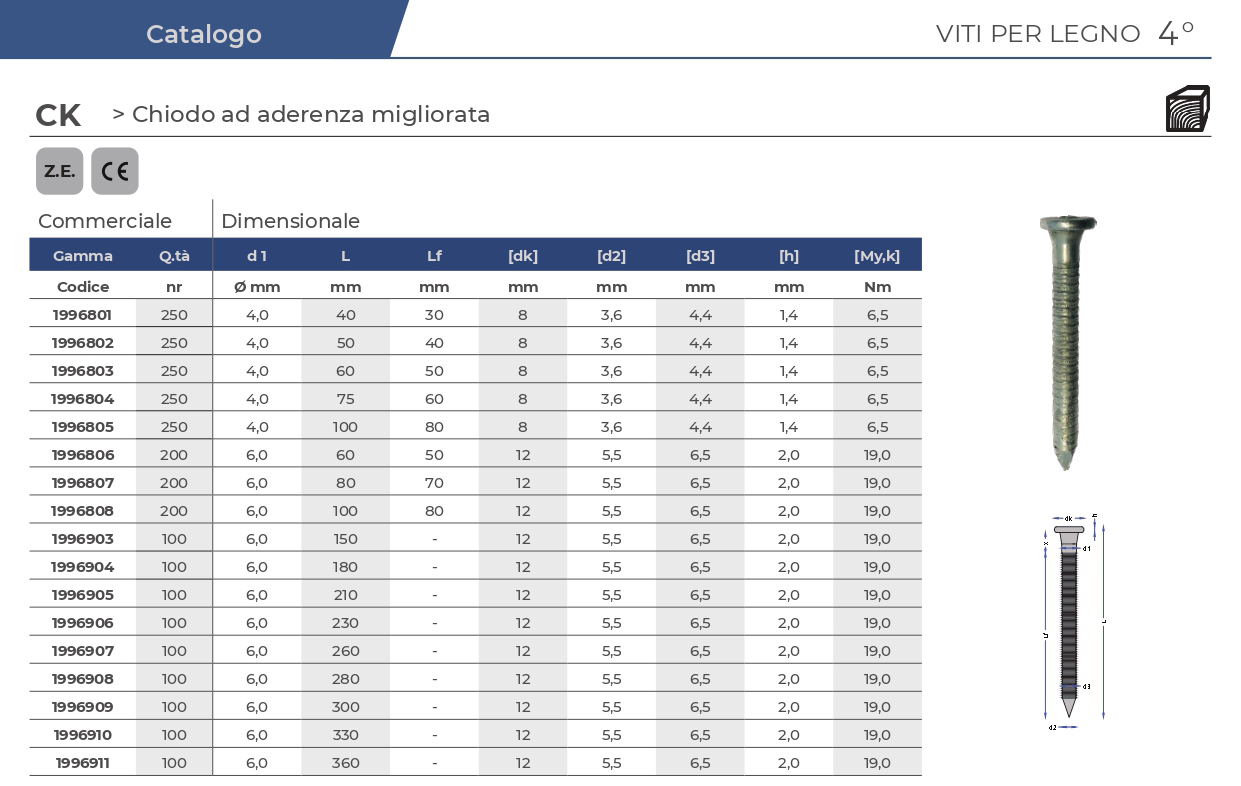Click the nail dimension diagram
The height and width of the screenshot is (786, 1241).
pyautogui.click(x=1071, y=622)
